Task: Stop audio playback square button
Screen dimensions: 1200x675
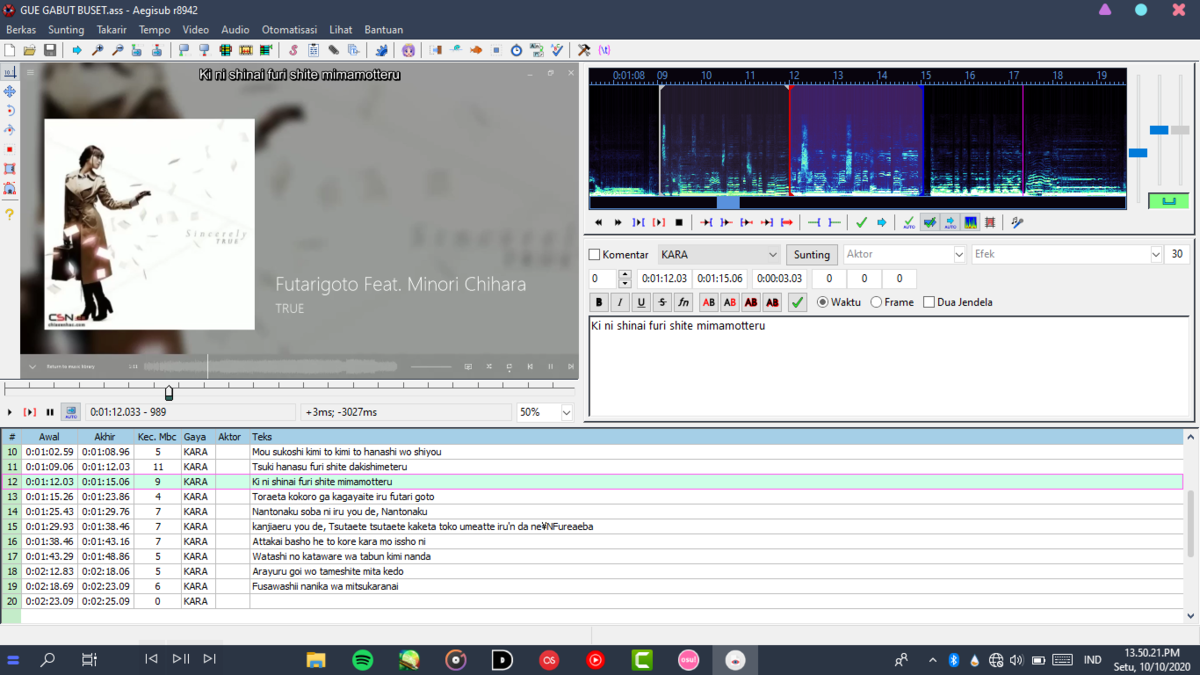Action: (x=679, y=222)
